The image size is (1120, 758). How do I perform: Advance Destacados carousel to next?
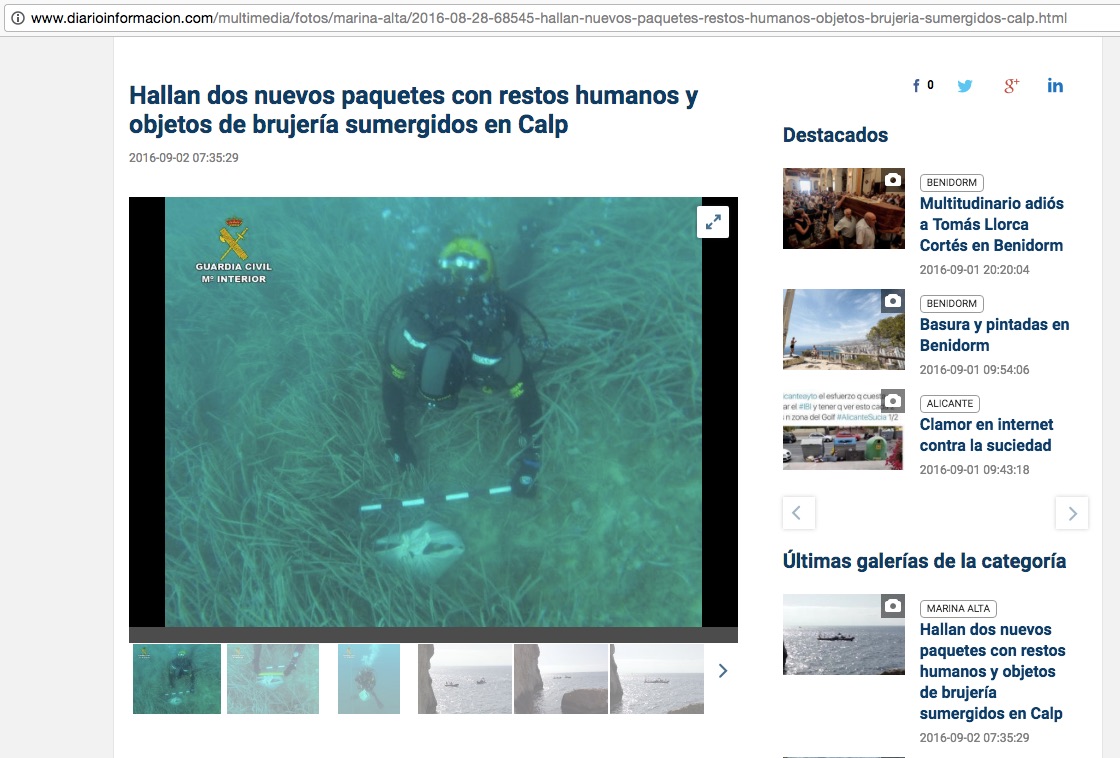pos(1071,513)
